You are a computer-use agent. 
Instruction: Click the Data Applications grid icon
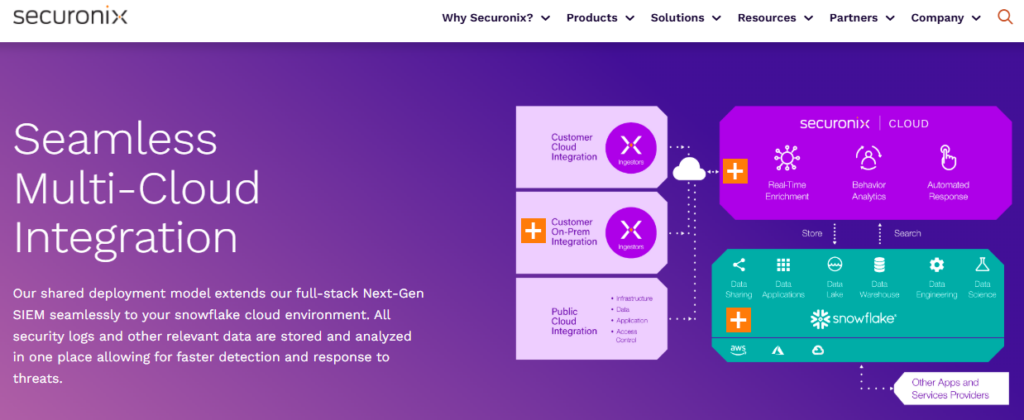pos(783,265)
